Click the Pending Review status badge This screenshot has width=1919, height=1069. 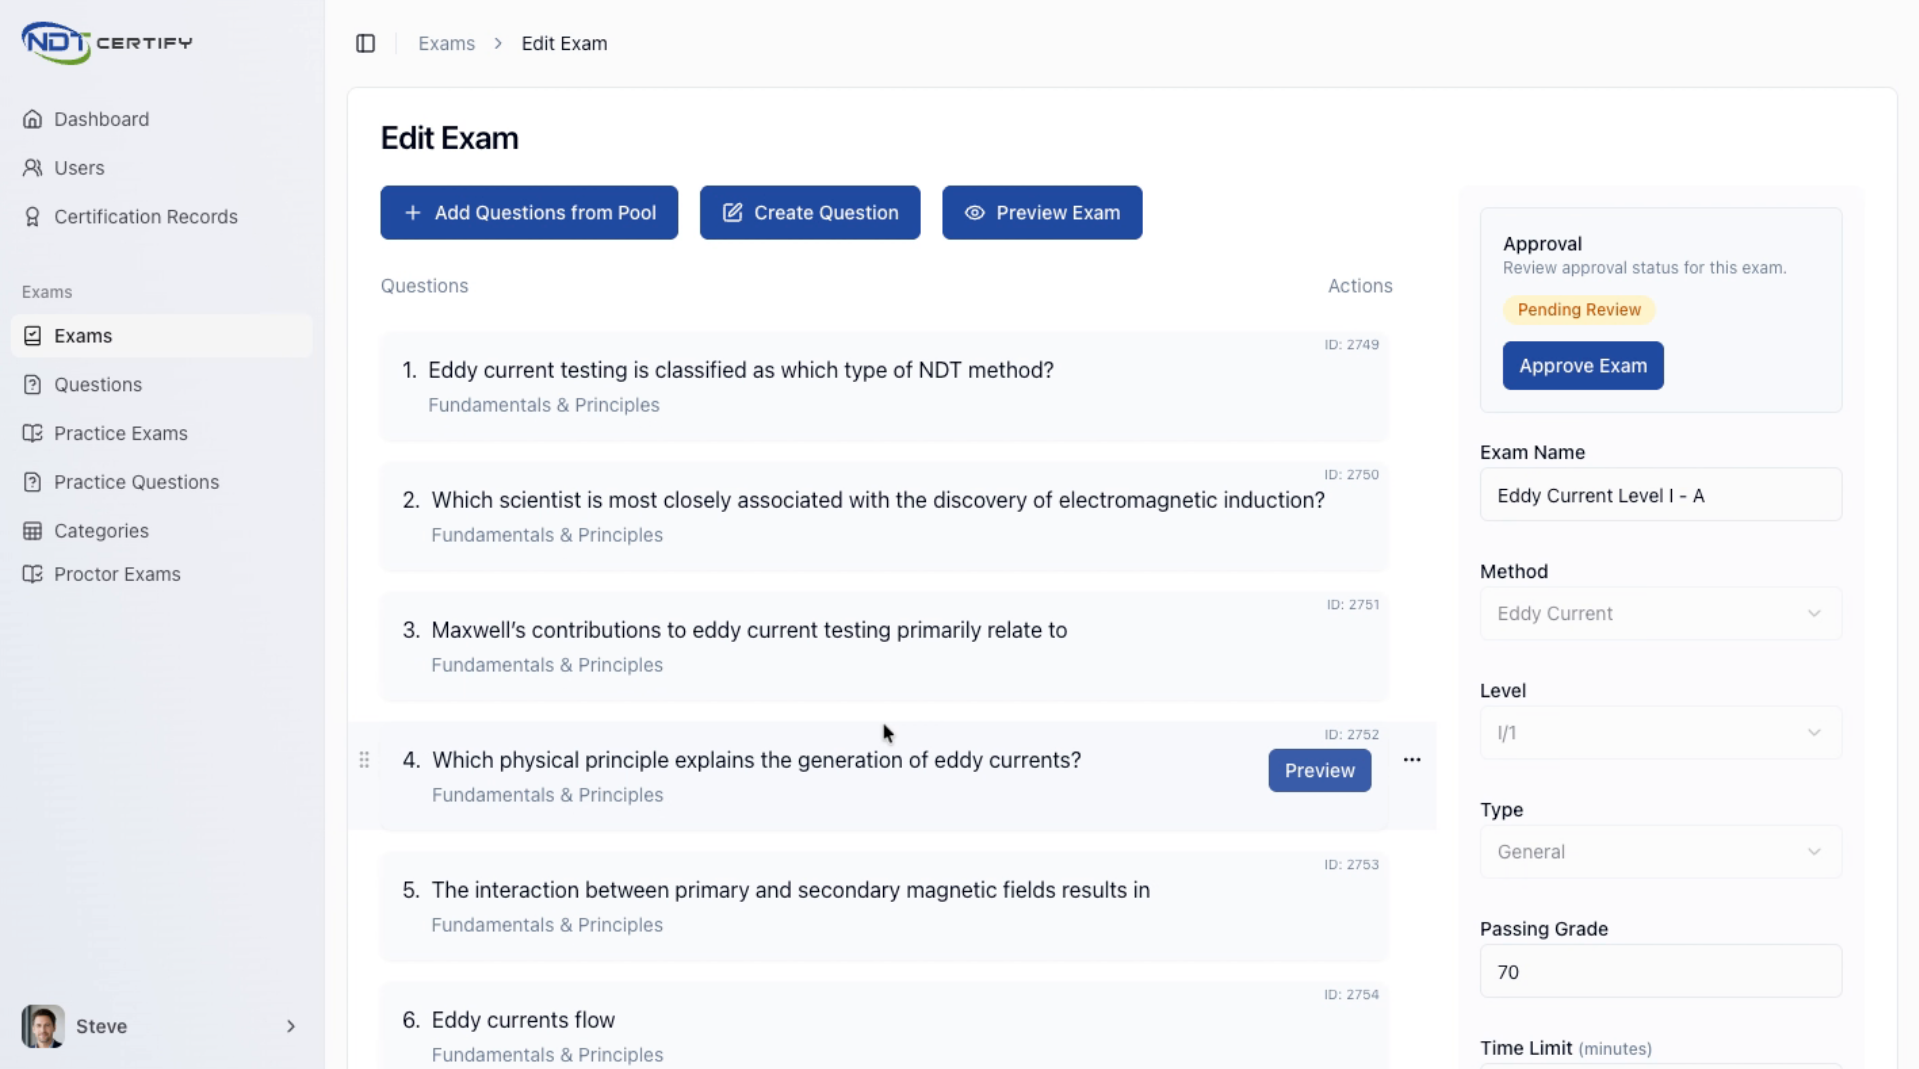coord(1579,310)
